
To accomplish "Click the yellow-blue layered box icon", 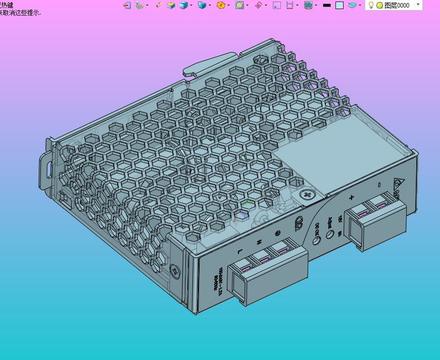I will 171,5.
